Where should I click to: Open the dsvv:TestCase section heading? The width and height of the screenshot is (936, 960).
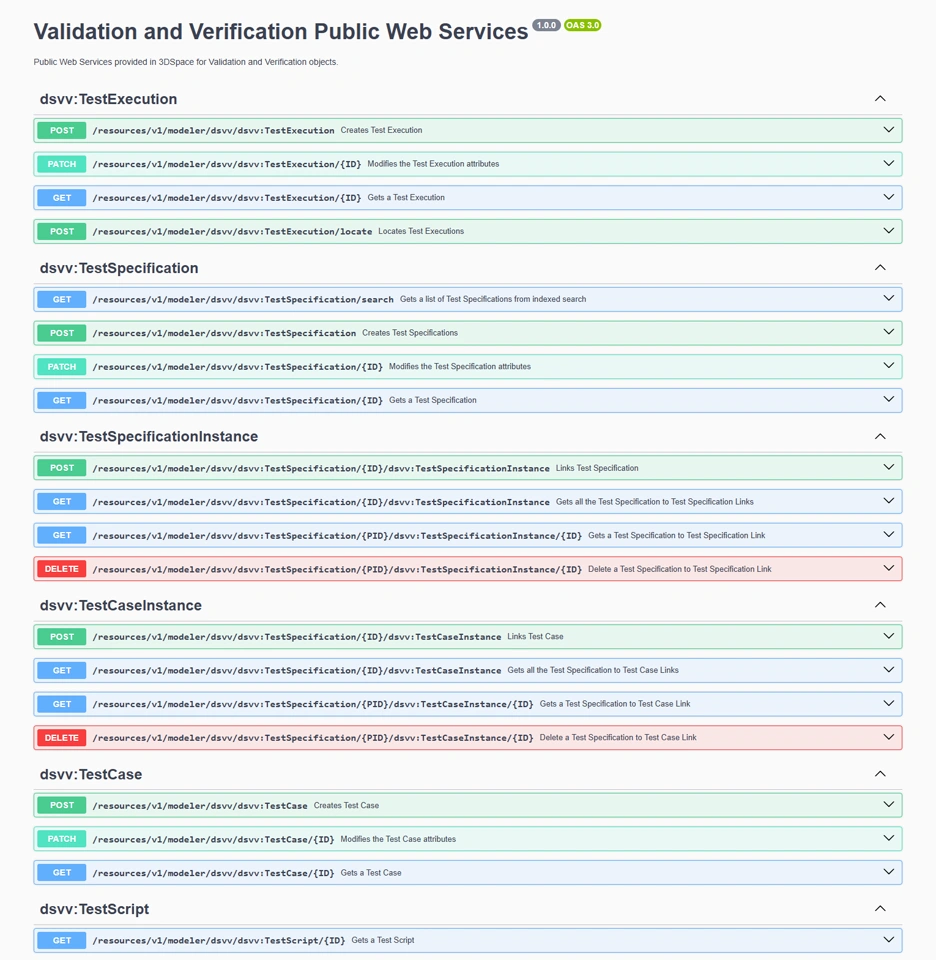91,774
